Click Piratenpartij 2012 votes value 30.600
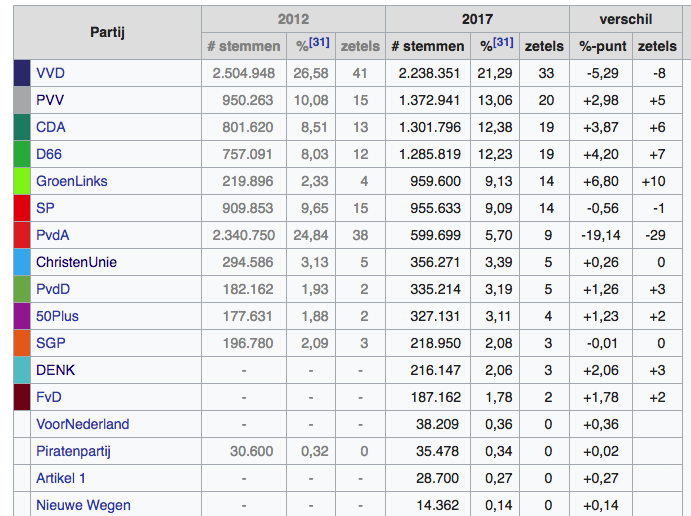The height and width of the screenshot is (516, 691). click(252, 451)
